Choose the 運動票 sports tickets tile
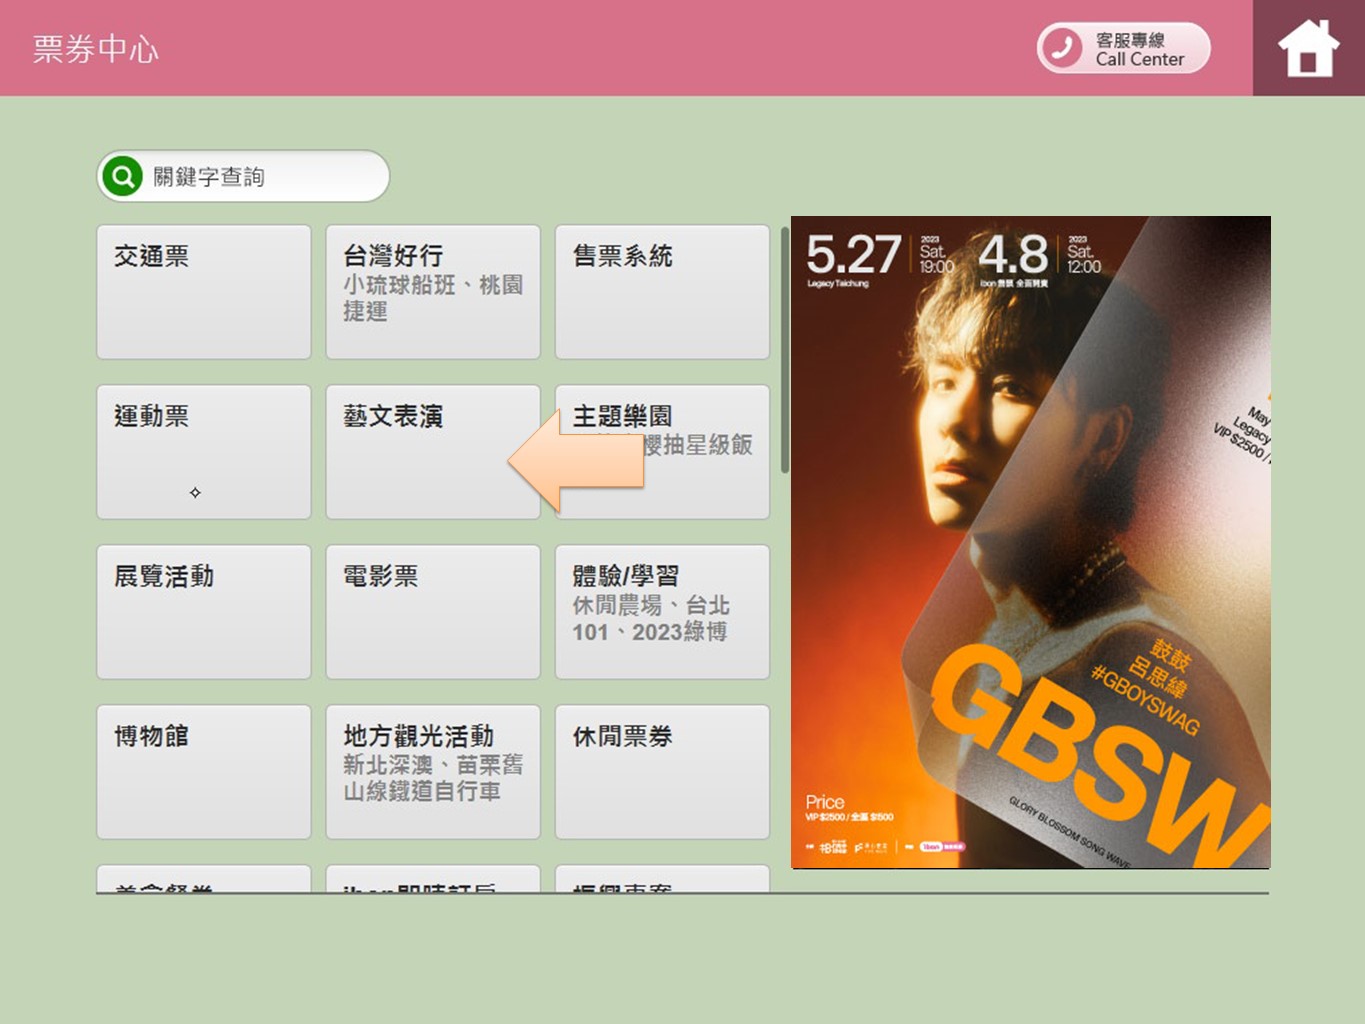1365x1024 pixels. (x=204, y=452)
